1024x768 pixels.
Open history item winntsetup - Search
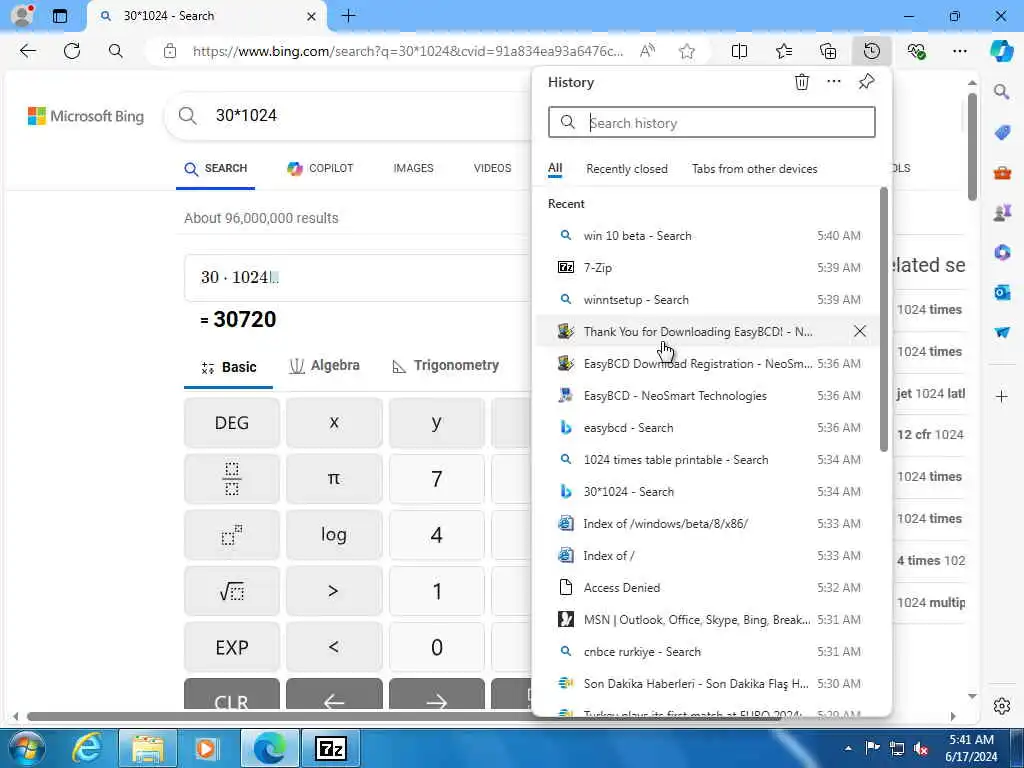click(x=709, y=300)
